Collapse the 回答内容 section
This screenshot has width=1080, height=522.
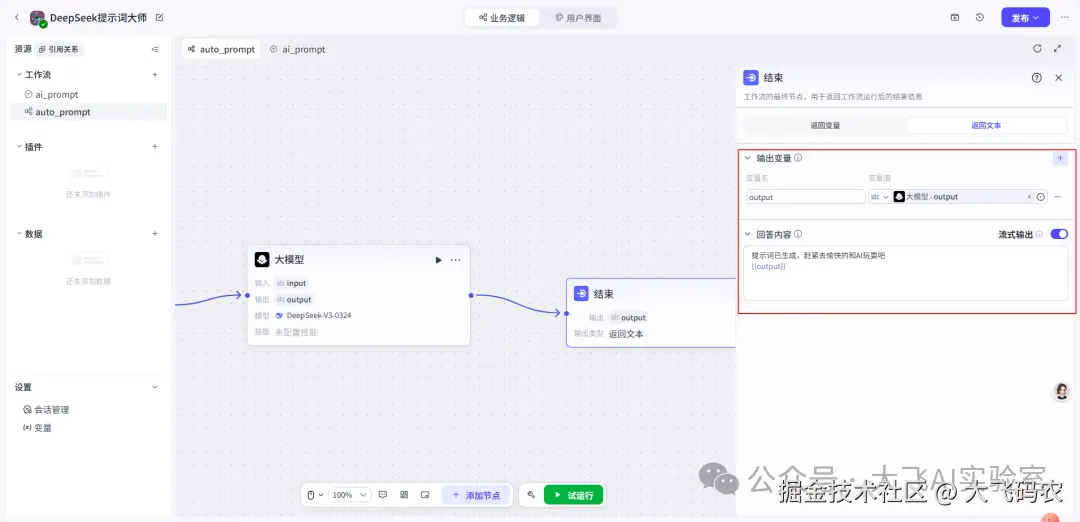748,234
